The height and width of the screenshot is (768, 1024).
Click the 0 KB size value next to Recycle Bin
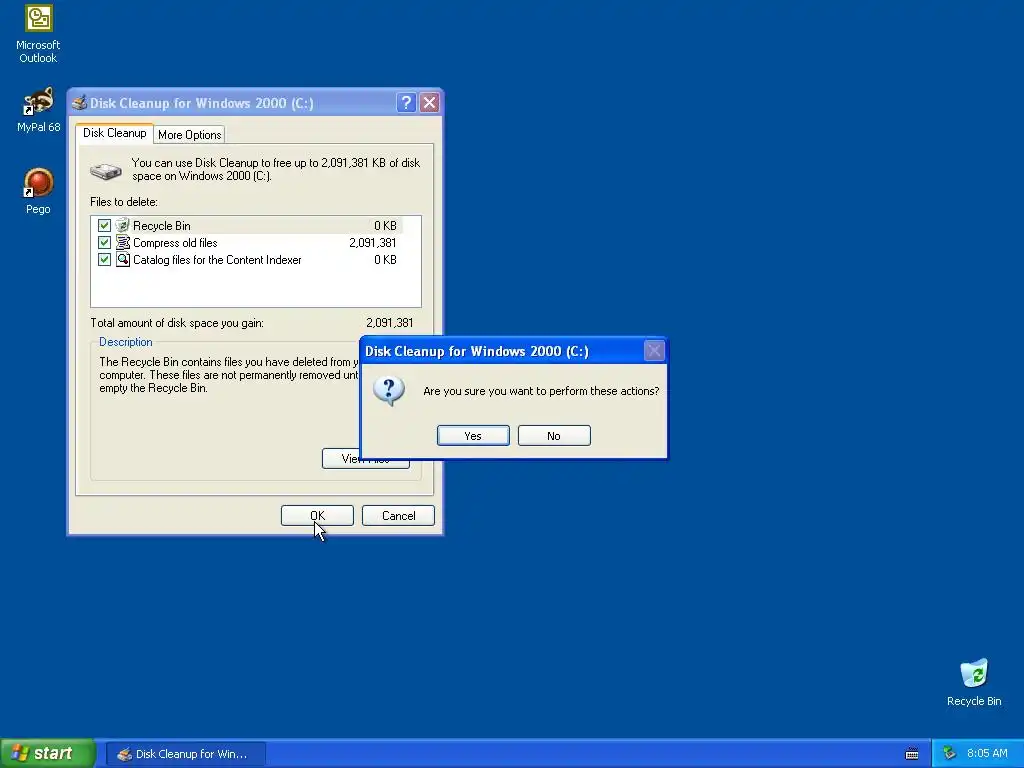click(385, 225)
